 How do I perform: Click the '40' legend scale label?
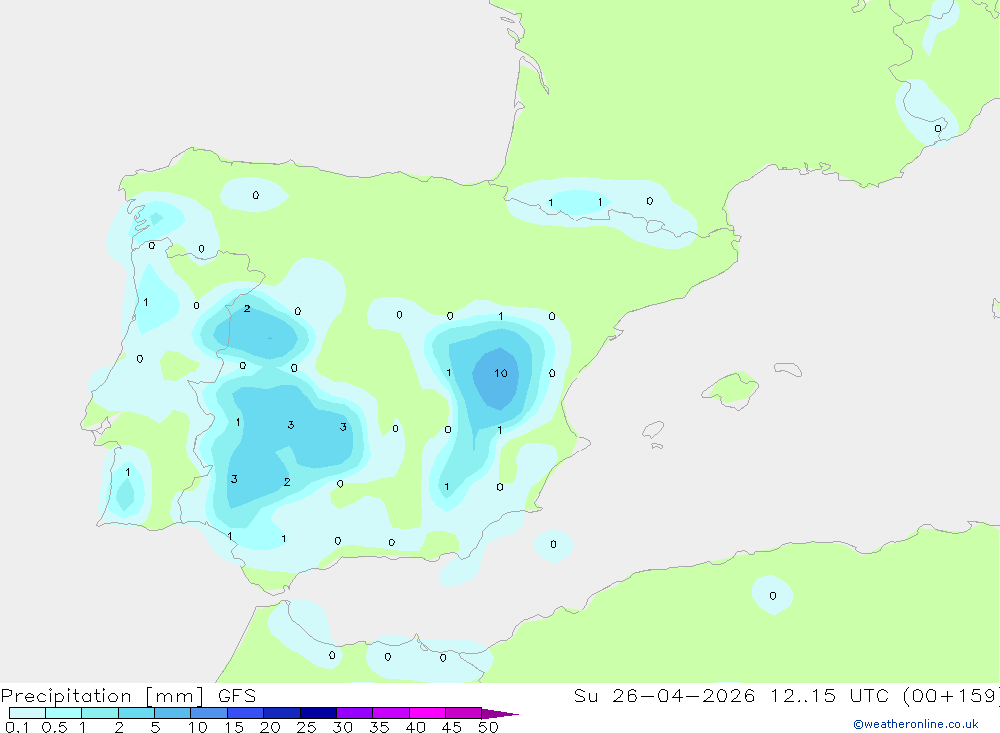[415, 727]
